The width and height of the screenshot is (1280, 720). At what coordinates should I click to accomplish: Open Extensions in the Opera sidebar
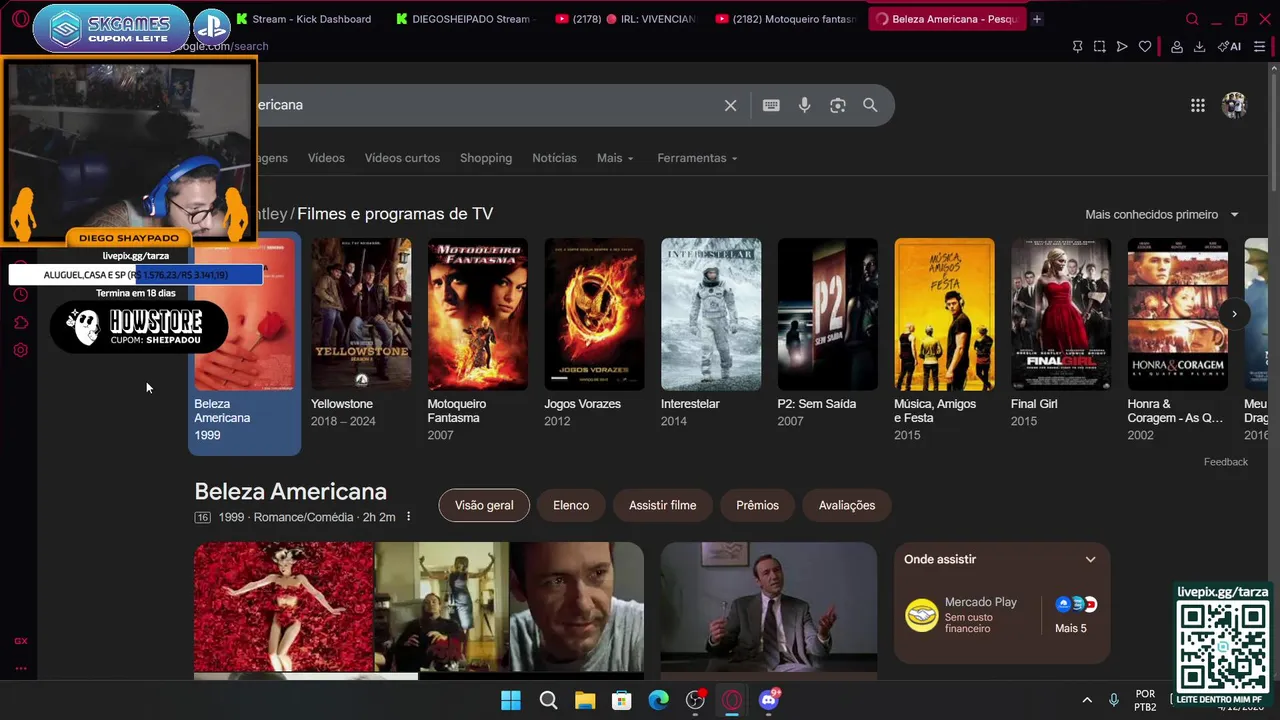click(x=20, y=322)
